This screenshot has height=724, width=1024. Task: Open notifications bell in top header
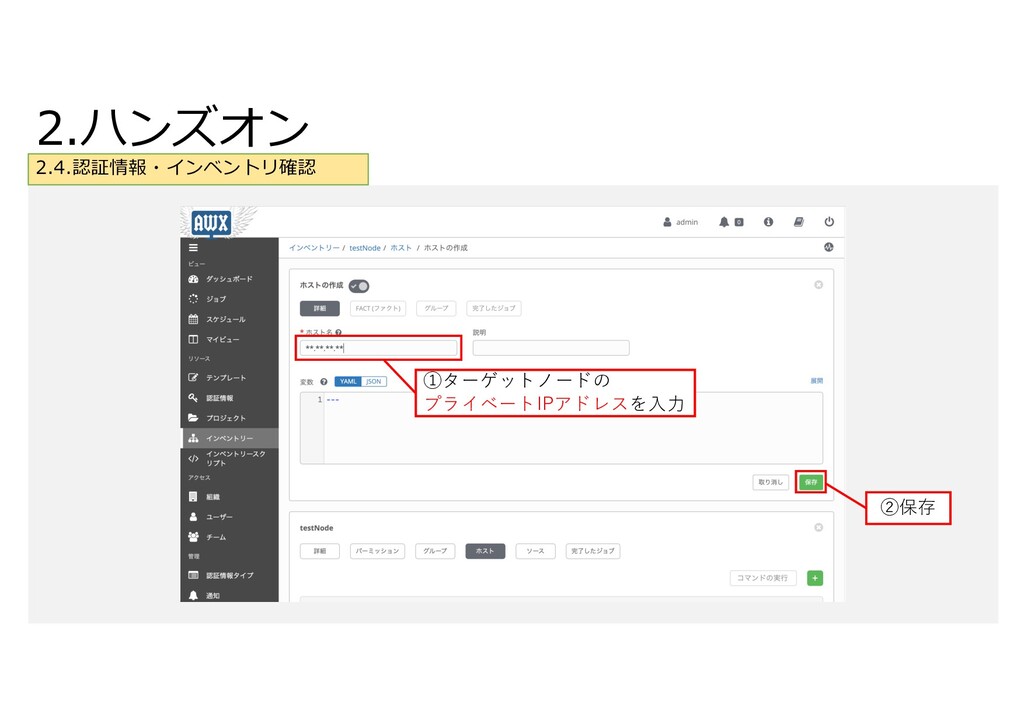[x=724, y=222]
